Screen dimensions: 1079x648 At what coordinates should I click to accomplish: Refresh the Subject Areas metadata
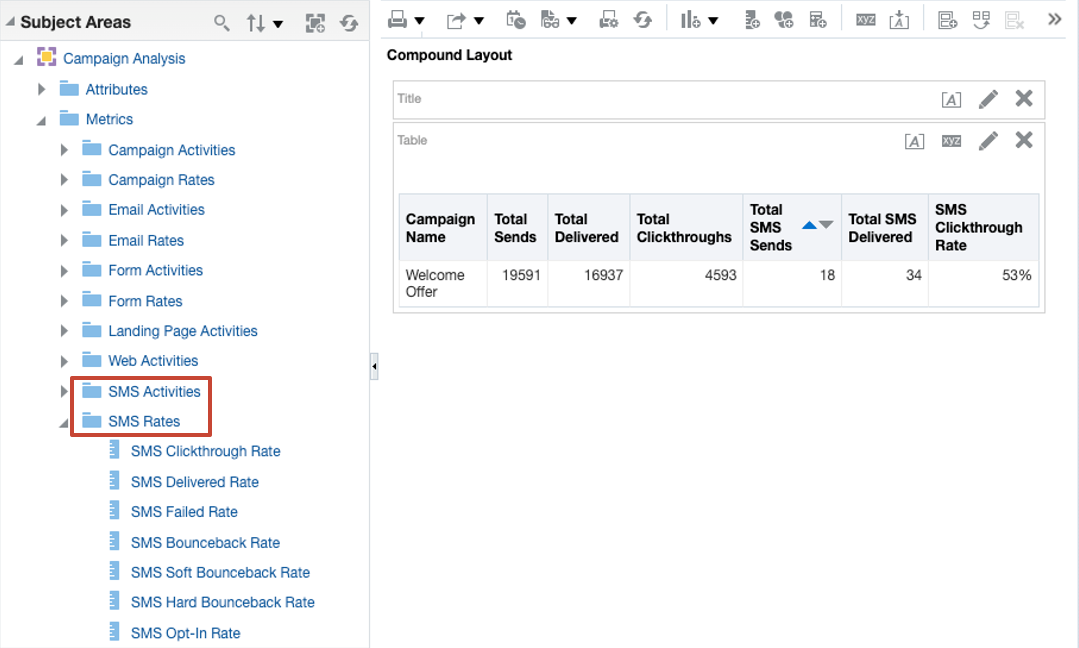pyautogui.click(x=348, y=21)
